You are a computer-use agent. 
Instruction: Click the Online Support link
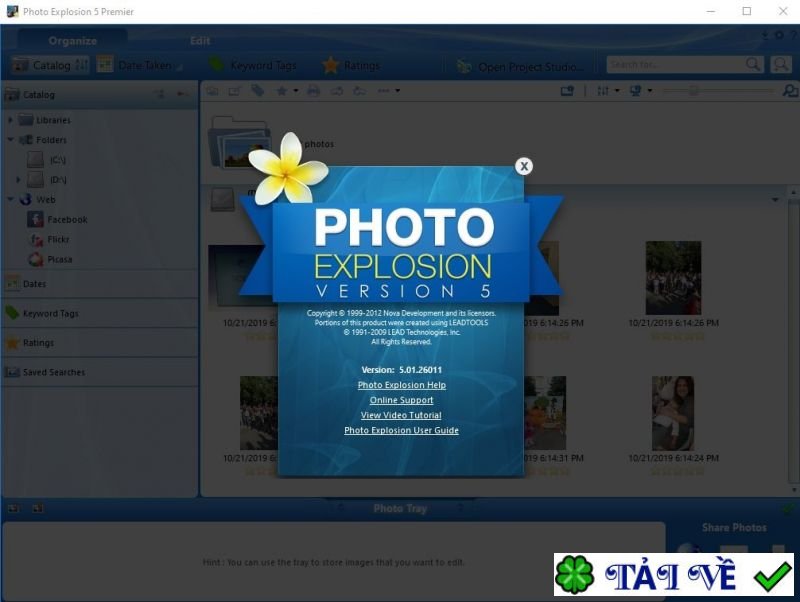[401, 400]
